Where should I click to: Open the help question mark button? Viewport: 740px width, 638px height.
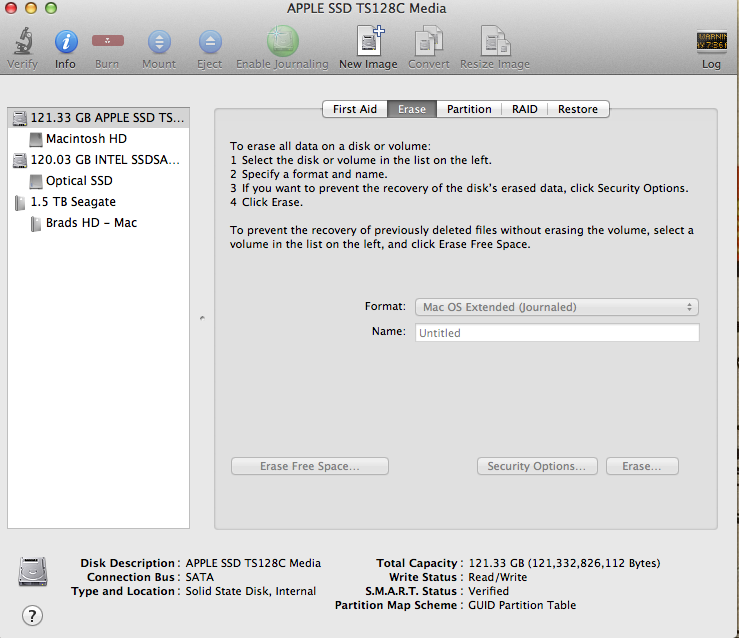(32, 615)
